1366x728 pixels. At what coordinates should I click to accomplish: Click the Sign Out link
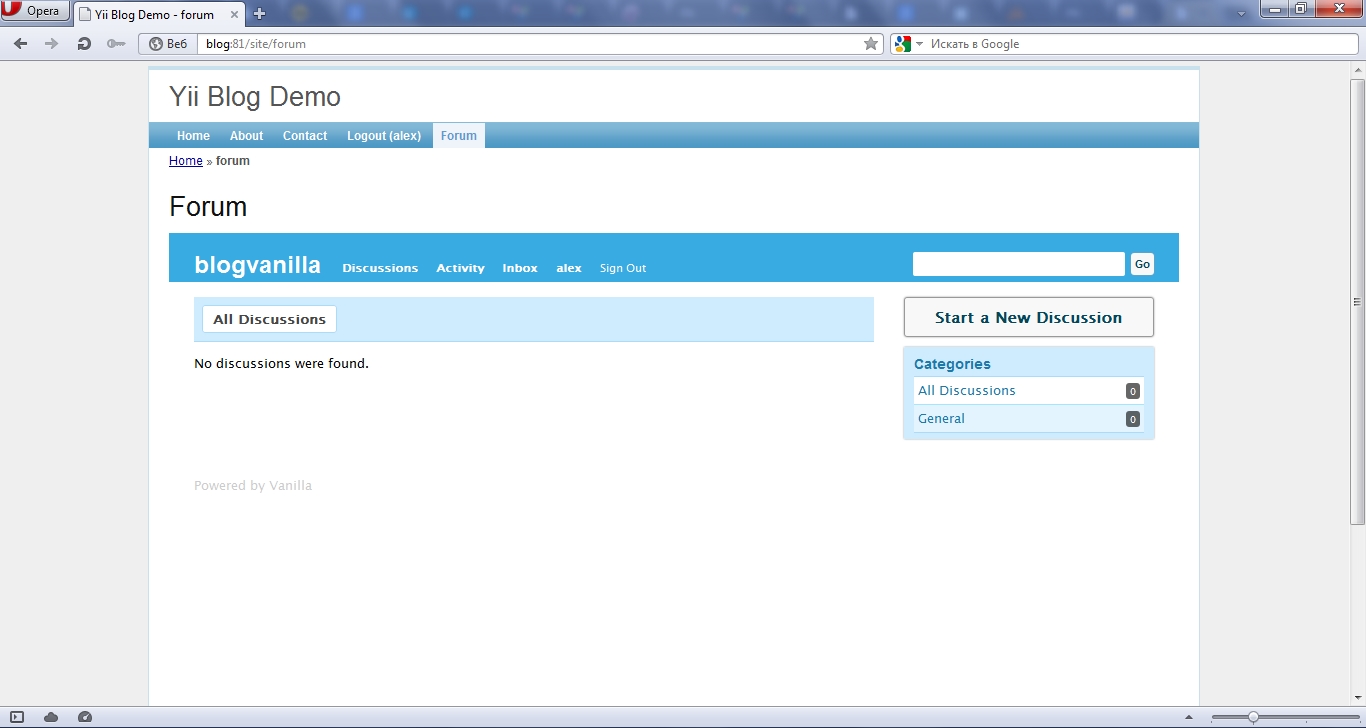[623, 268]
